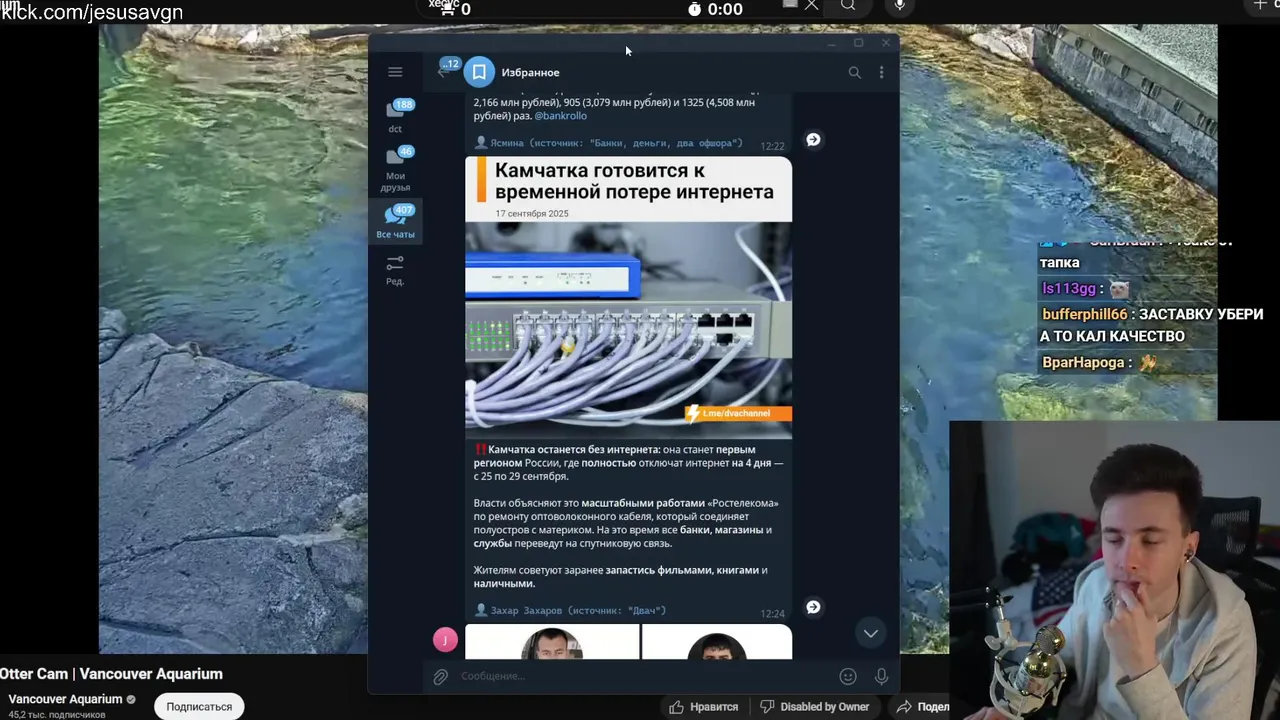Open the right photo in album message

[717, 642]
